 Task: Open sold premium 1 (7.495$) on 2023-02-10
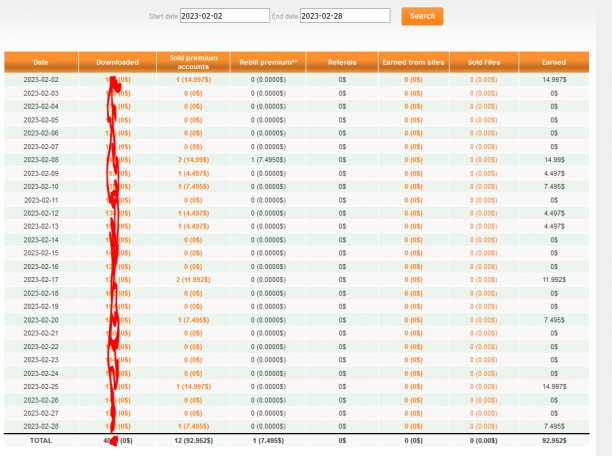click(x=193, y=187)
